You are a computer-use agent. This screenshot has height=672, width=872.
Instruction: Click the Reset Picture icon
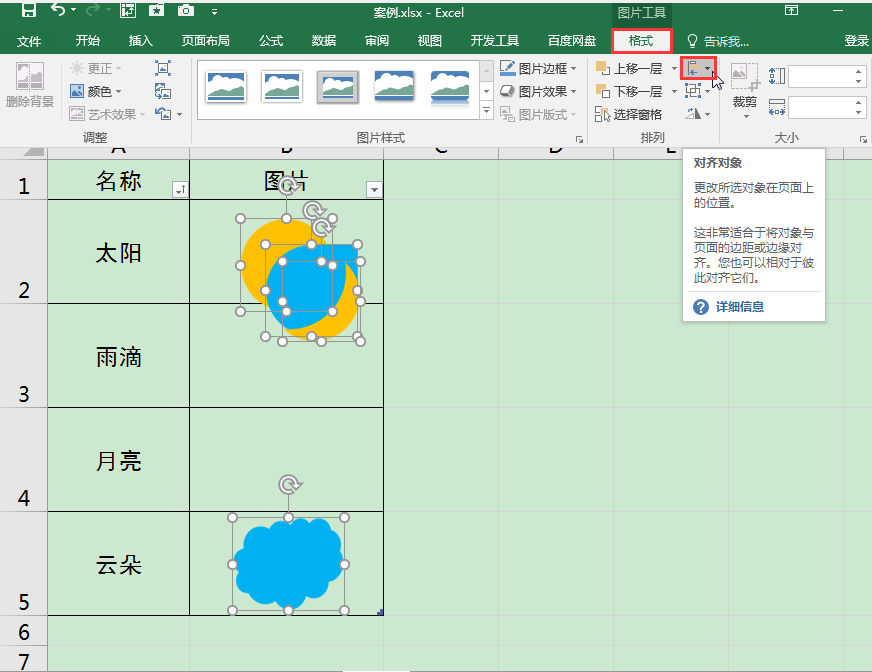(x=163, y=114)
